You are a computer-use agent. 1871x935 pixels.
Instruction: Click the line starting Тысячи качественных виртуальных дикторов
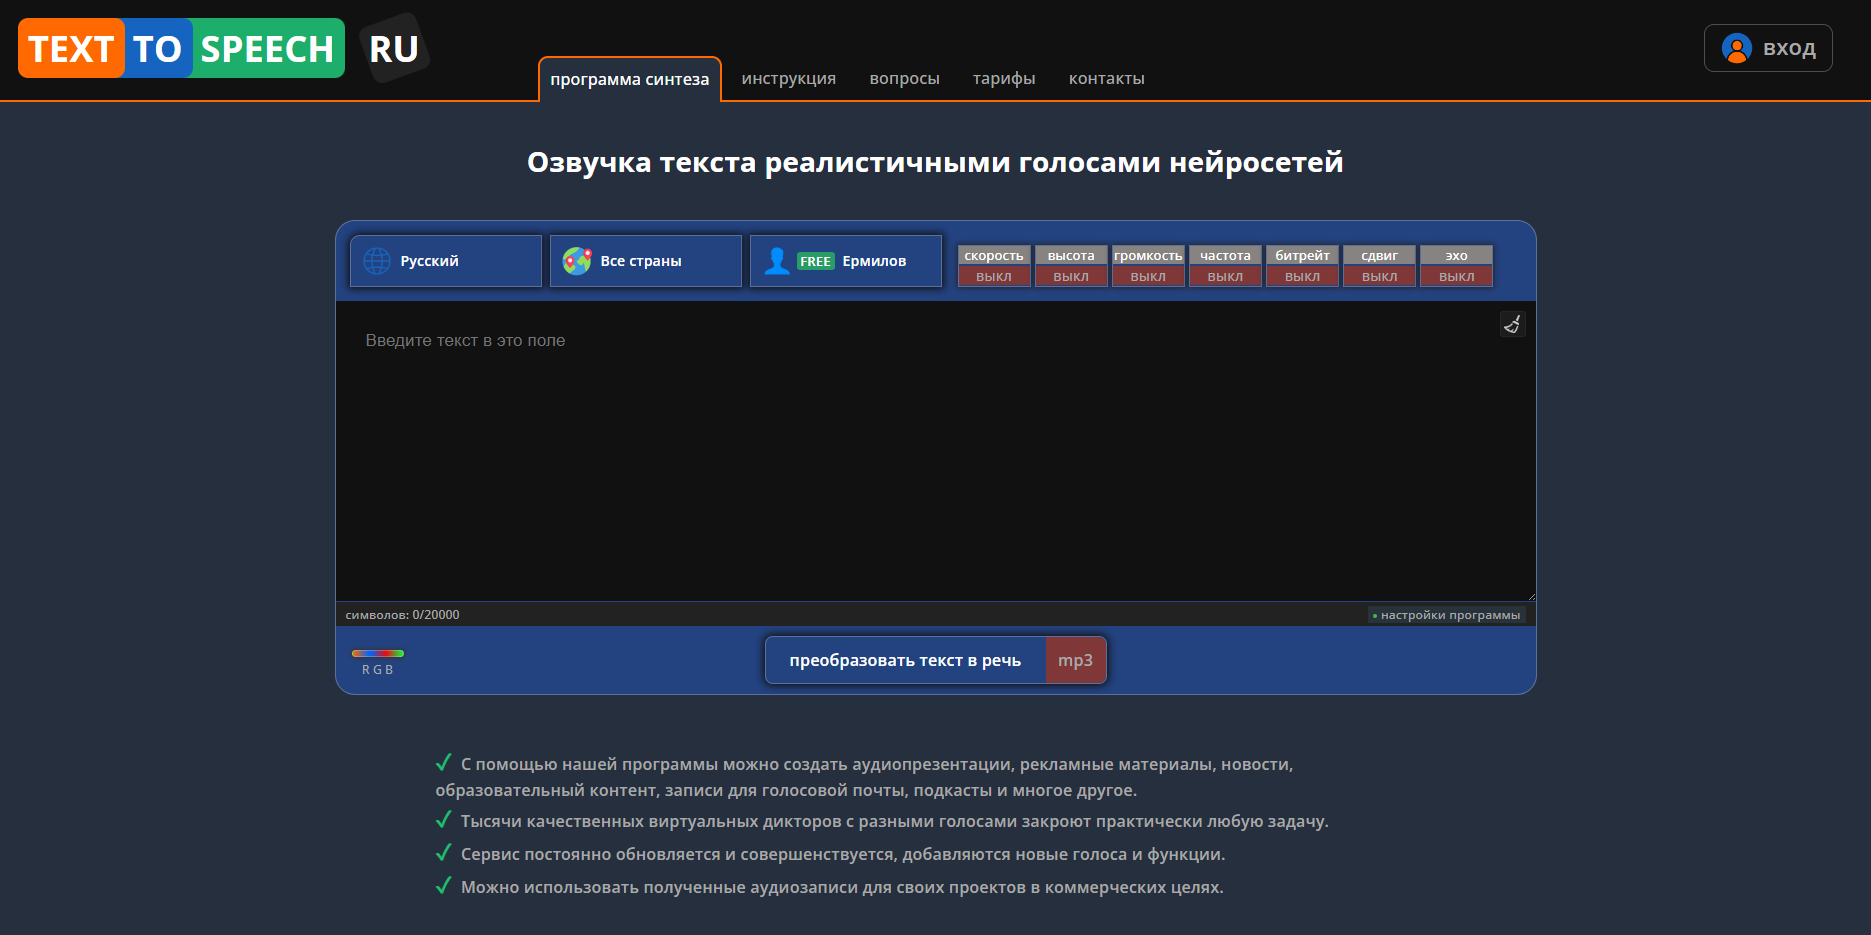882,821
